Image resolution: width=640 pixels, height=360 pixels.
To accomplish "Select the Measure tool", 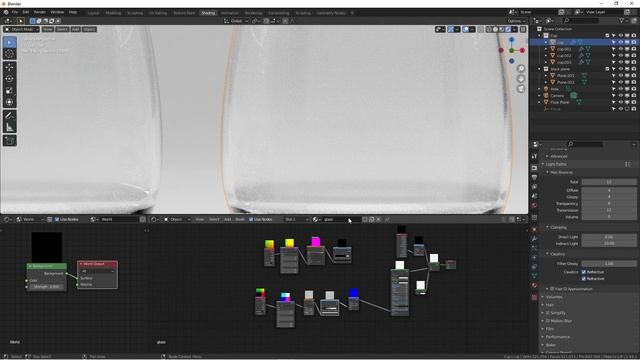I will (10, 127).
